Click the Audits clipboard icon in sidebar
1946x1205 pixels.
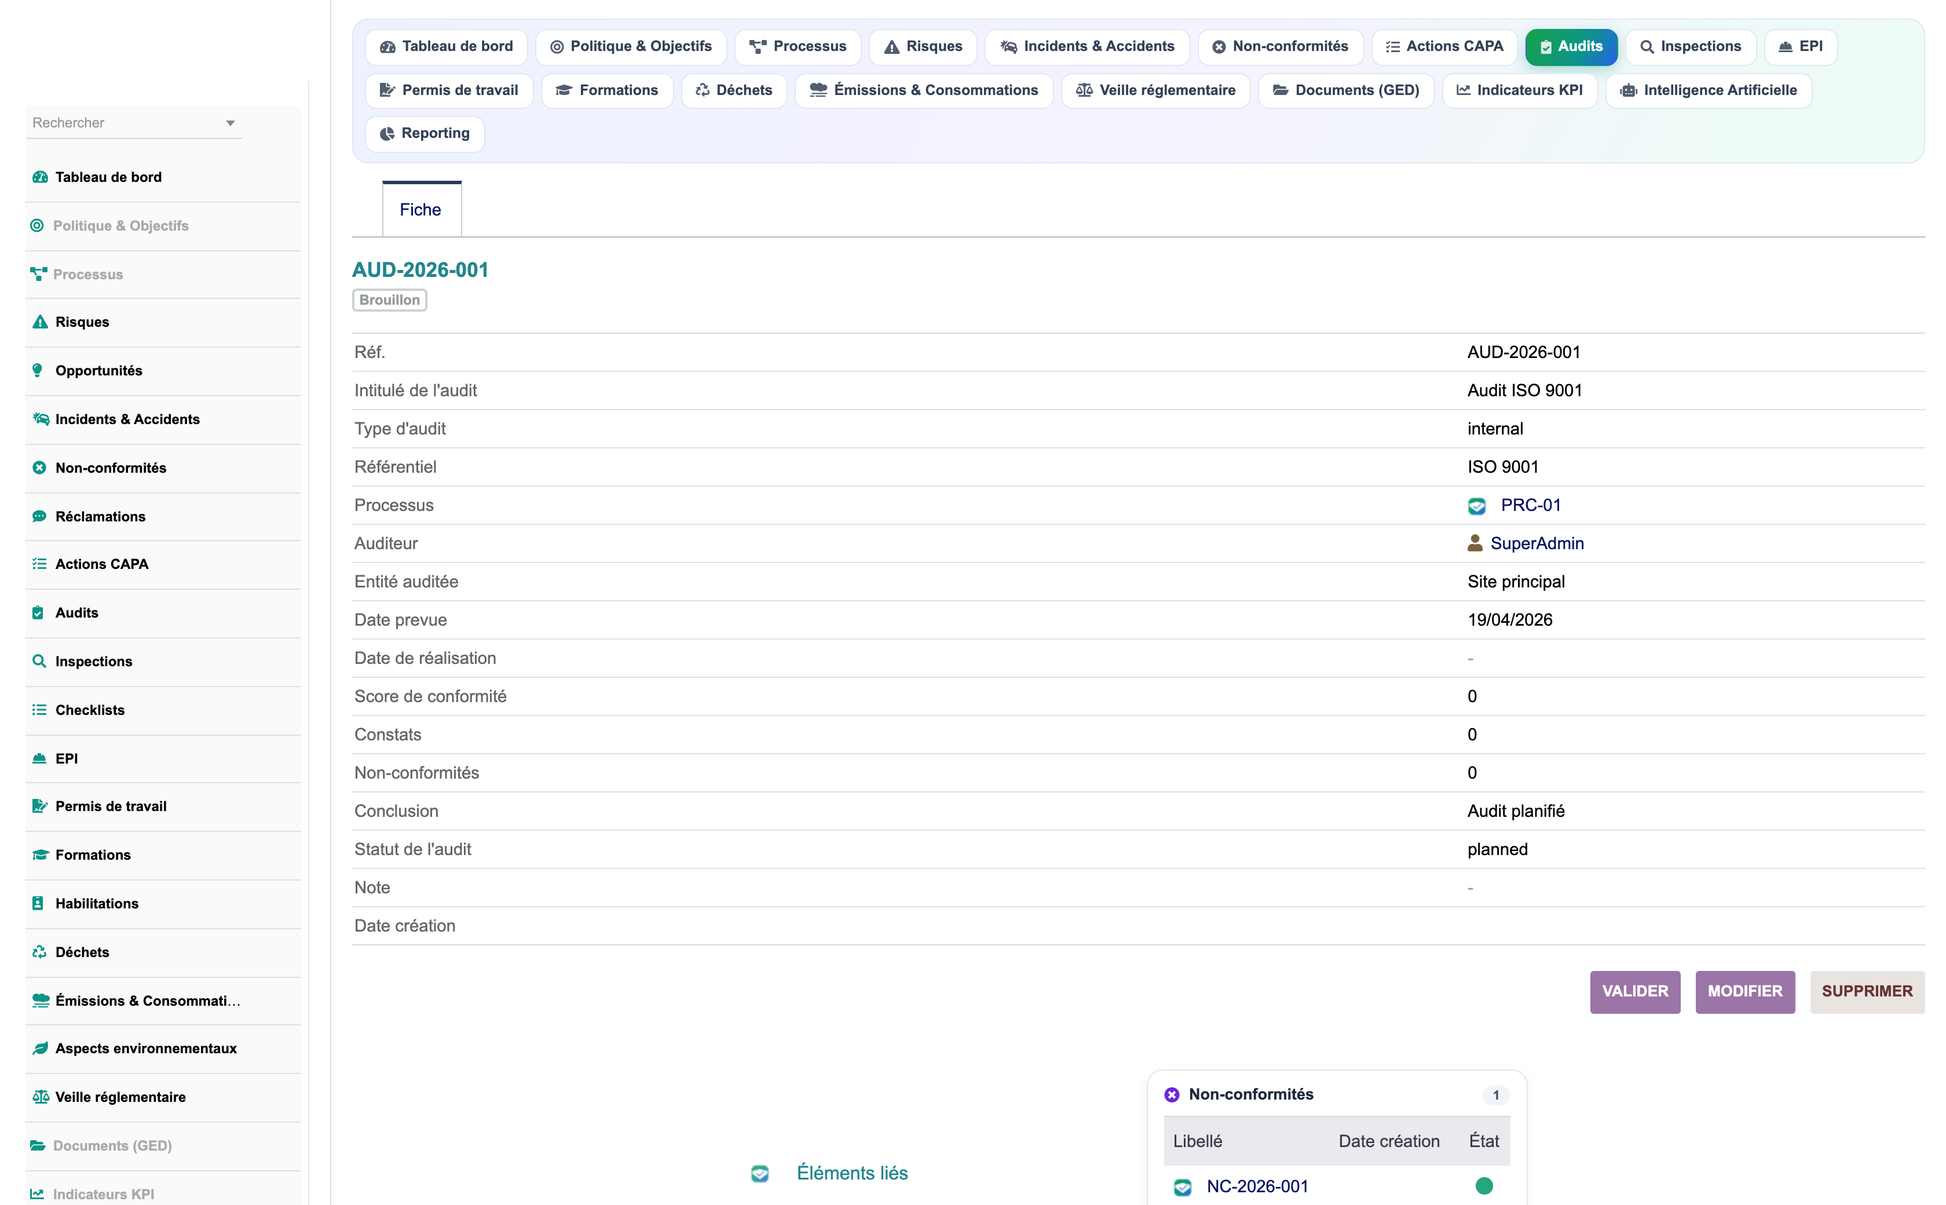tap(38, 613)
